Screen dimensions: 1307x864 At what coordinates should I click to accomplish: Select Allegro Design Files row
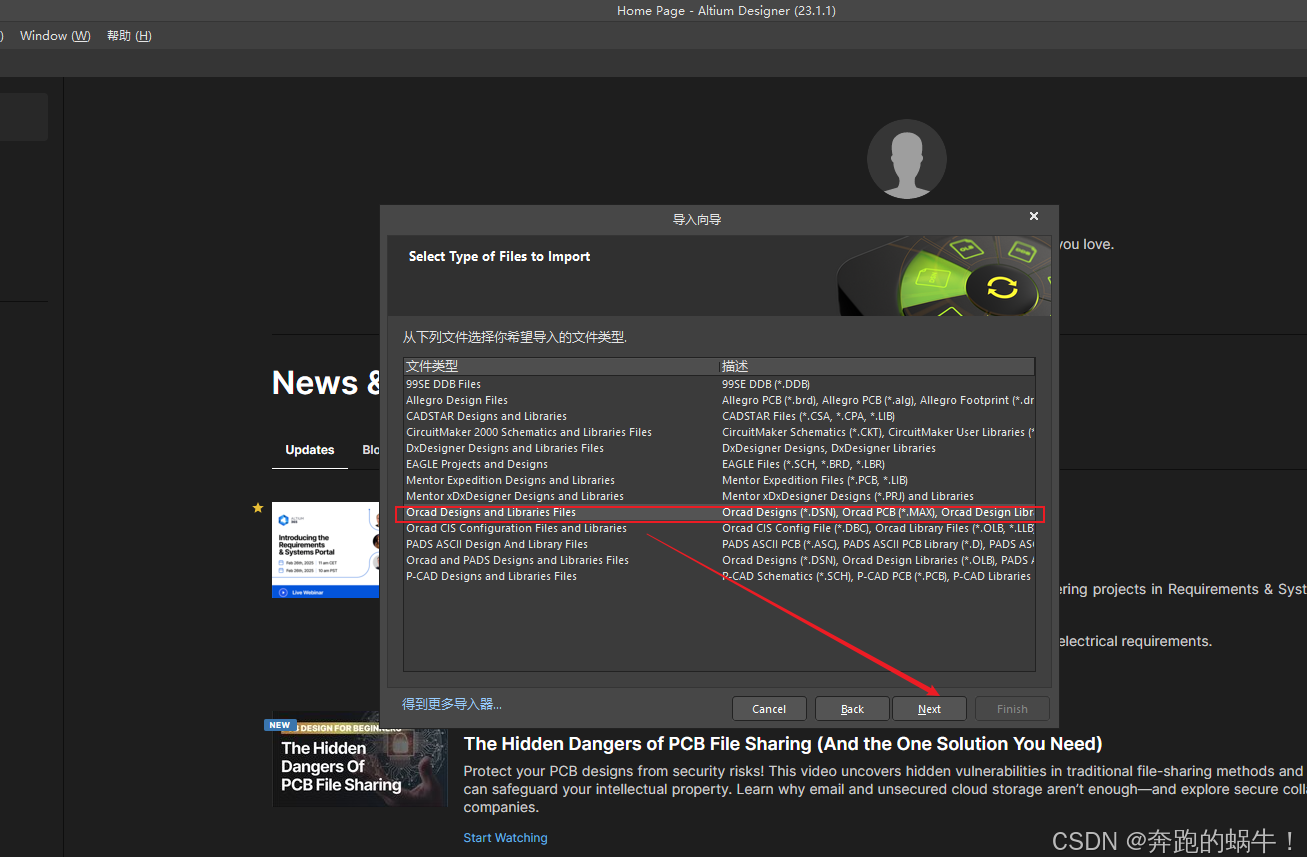click(x=719, y=400)
